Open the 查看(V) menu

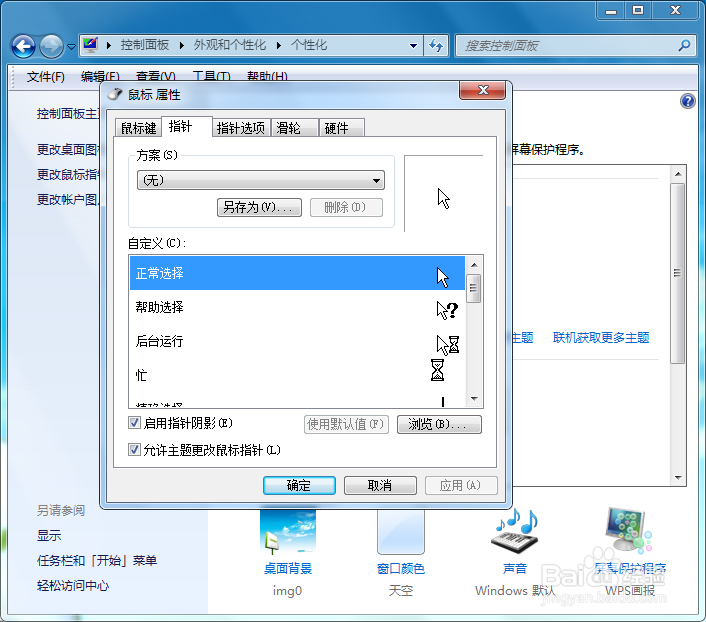click(155, 77)
